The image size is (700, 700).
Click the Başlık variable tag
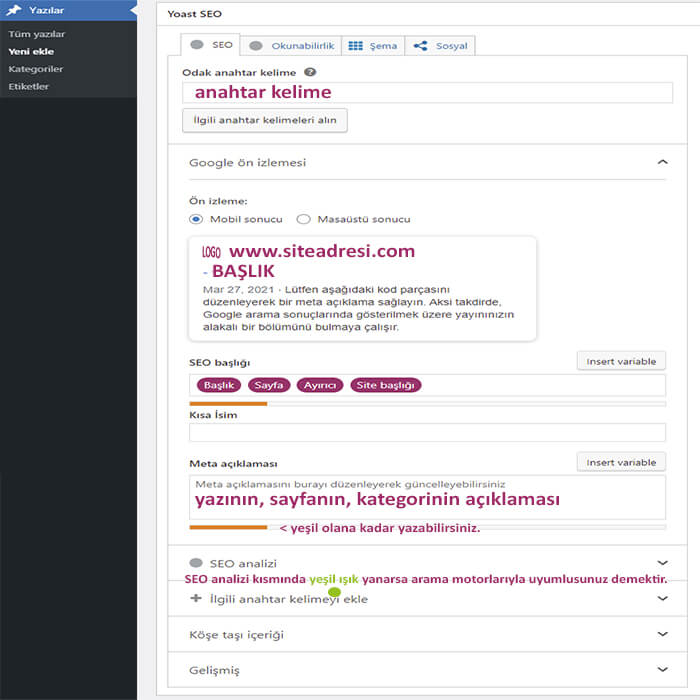click(219, 385)
